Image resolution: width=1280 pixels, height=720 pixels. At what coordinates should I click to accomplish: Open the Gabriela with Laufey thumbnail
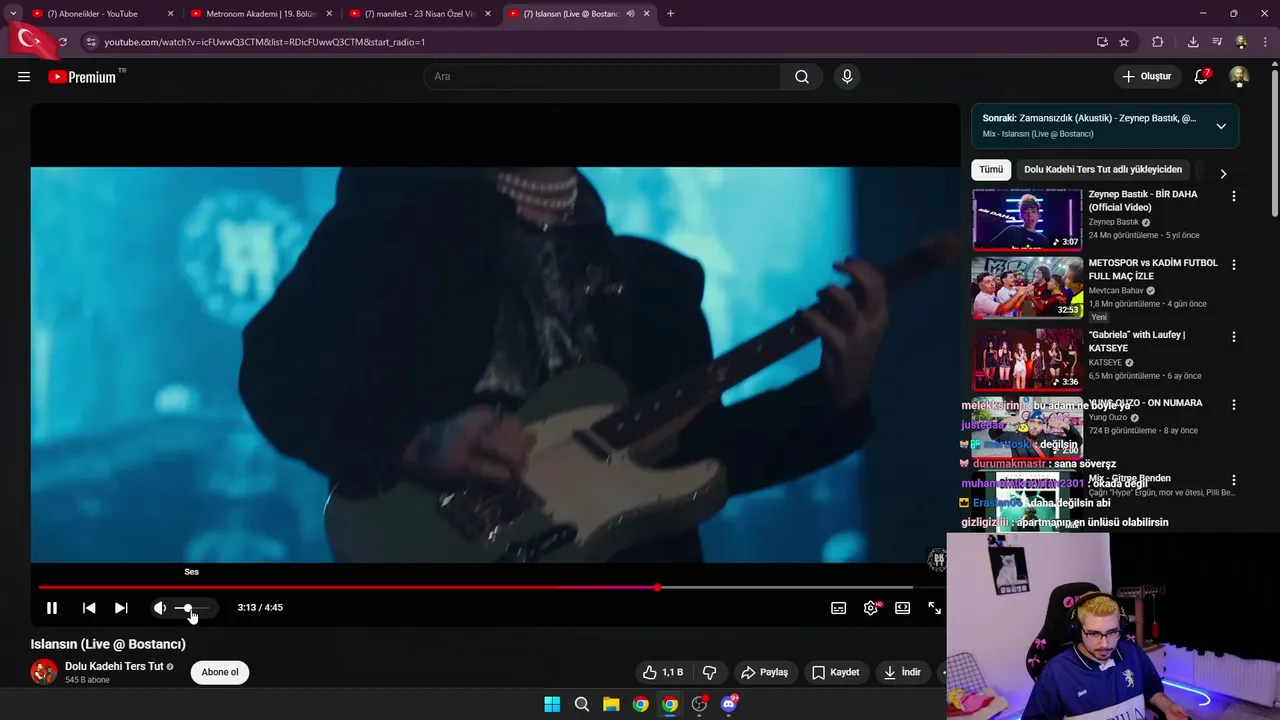coord(1027,358)
